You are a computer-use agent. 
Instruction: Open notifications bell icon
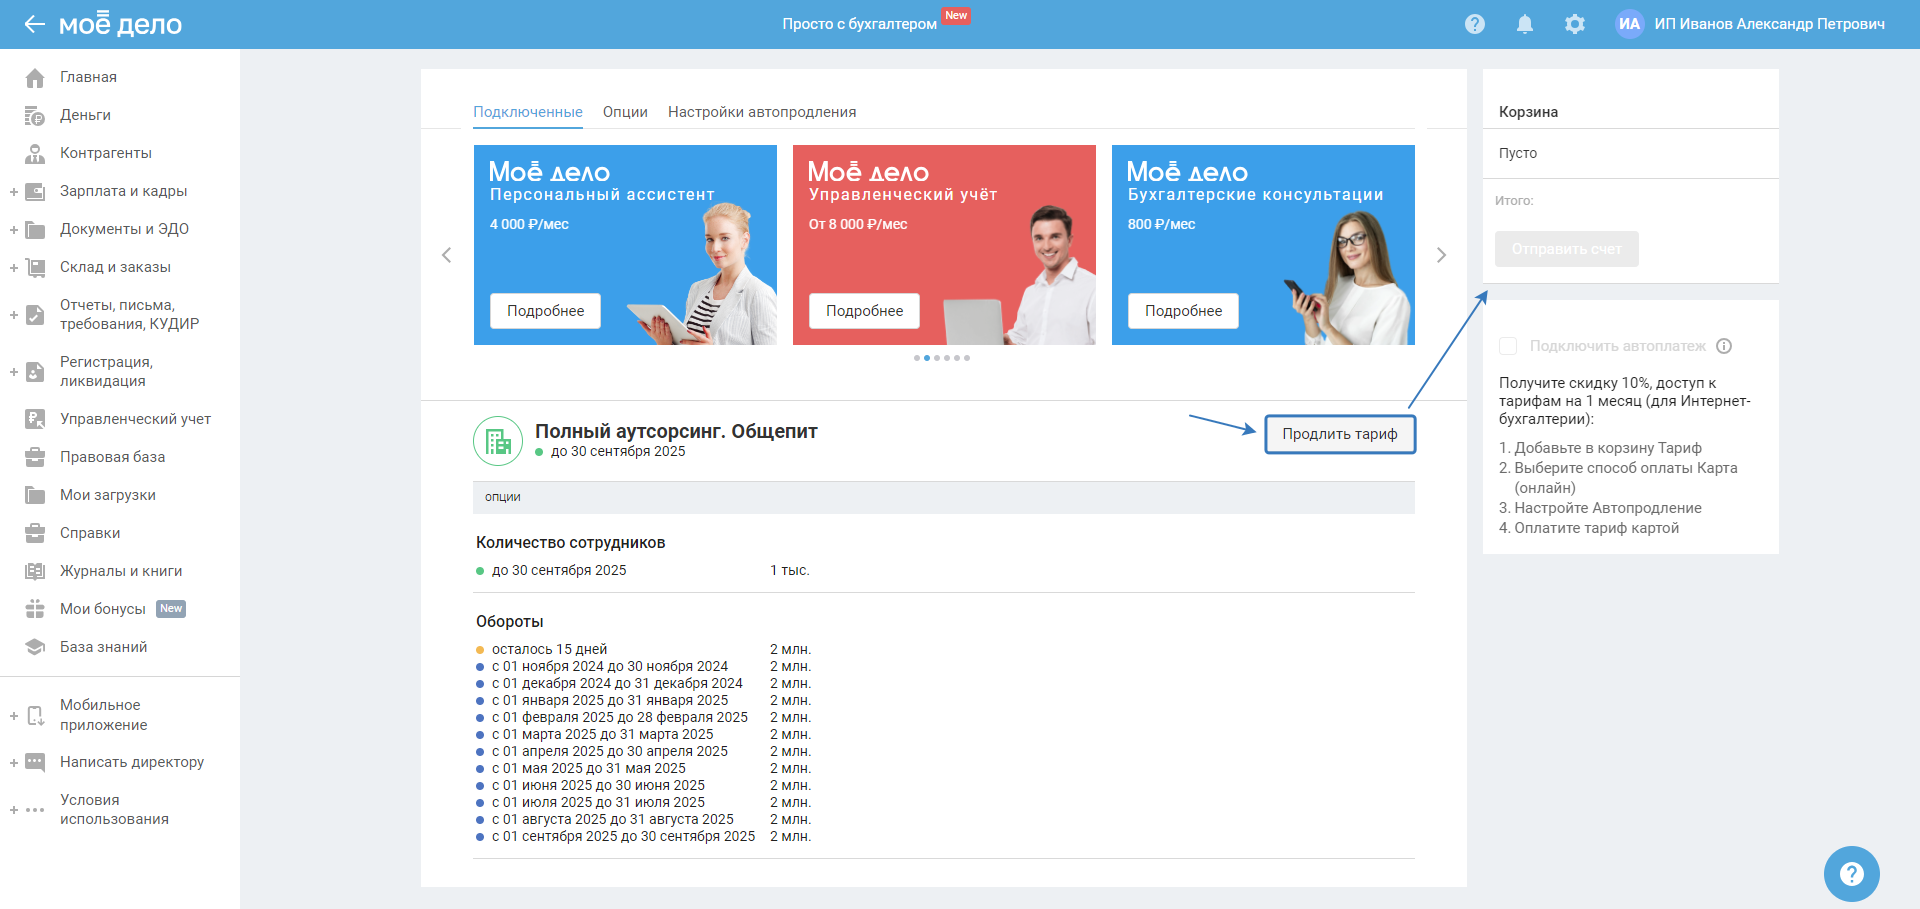1525,24
